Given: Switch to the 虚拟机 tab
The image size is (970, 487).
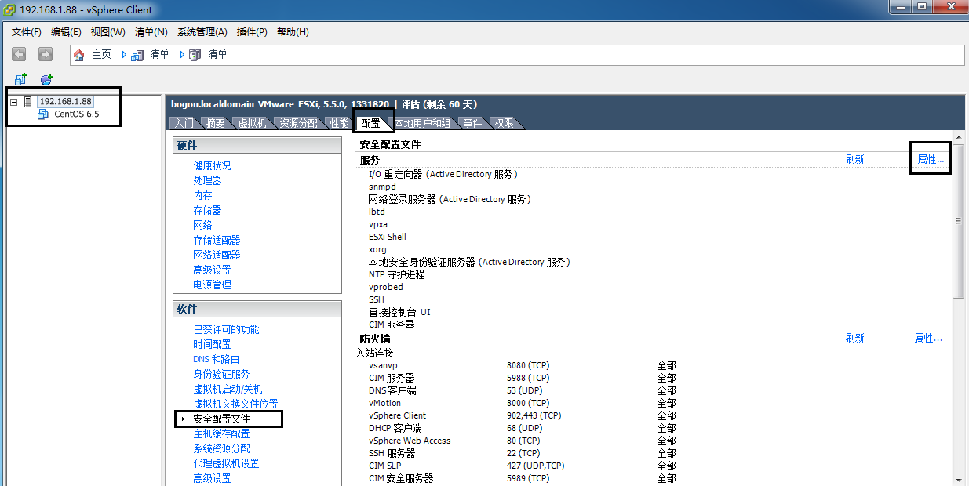Looking at the screenshot, I should (252, 123).
